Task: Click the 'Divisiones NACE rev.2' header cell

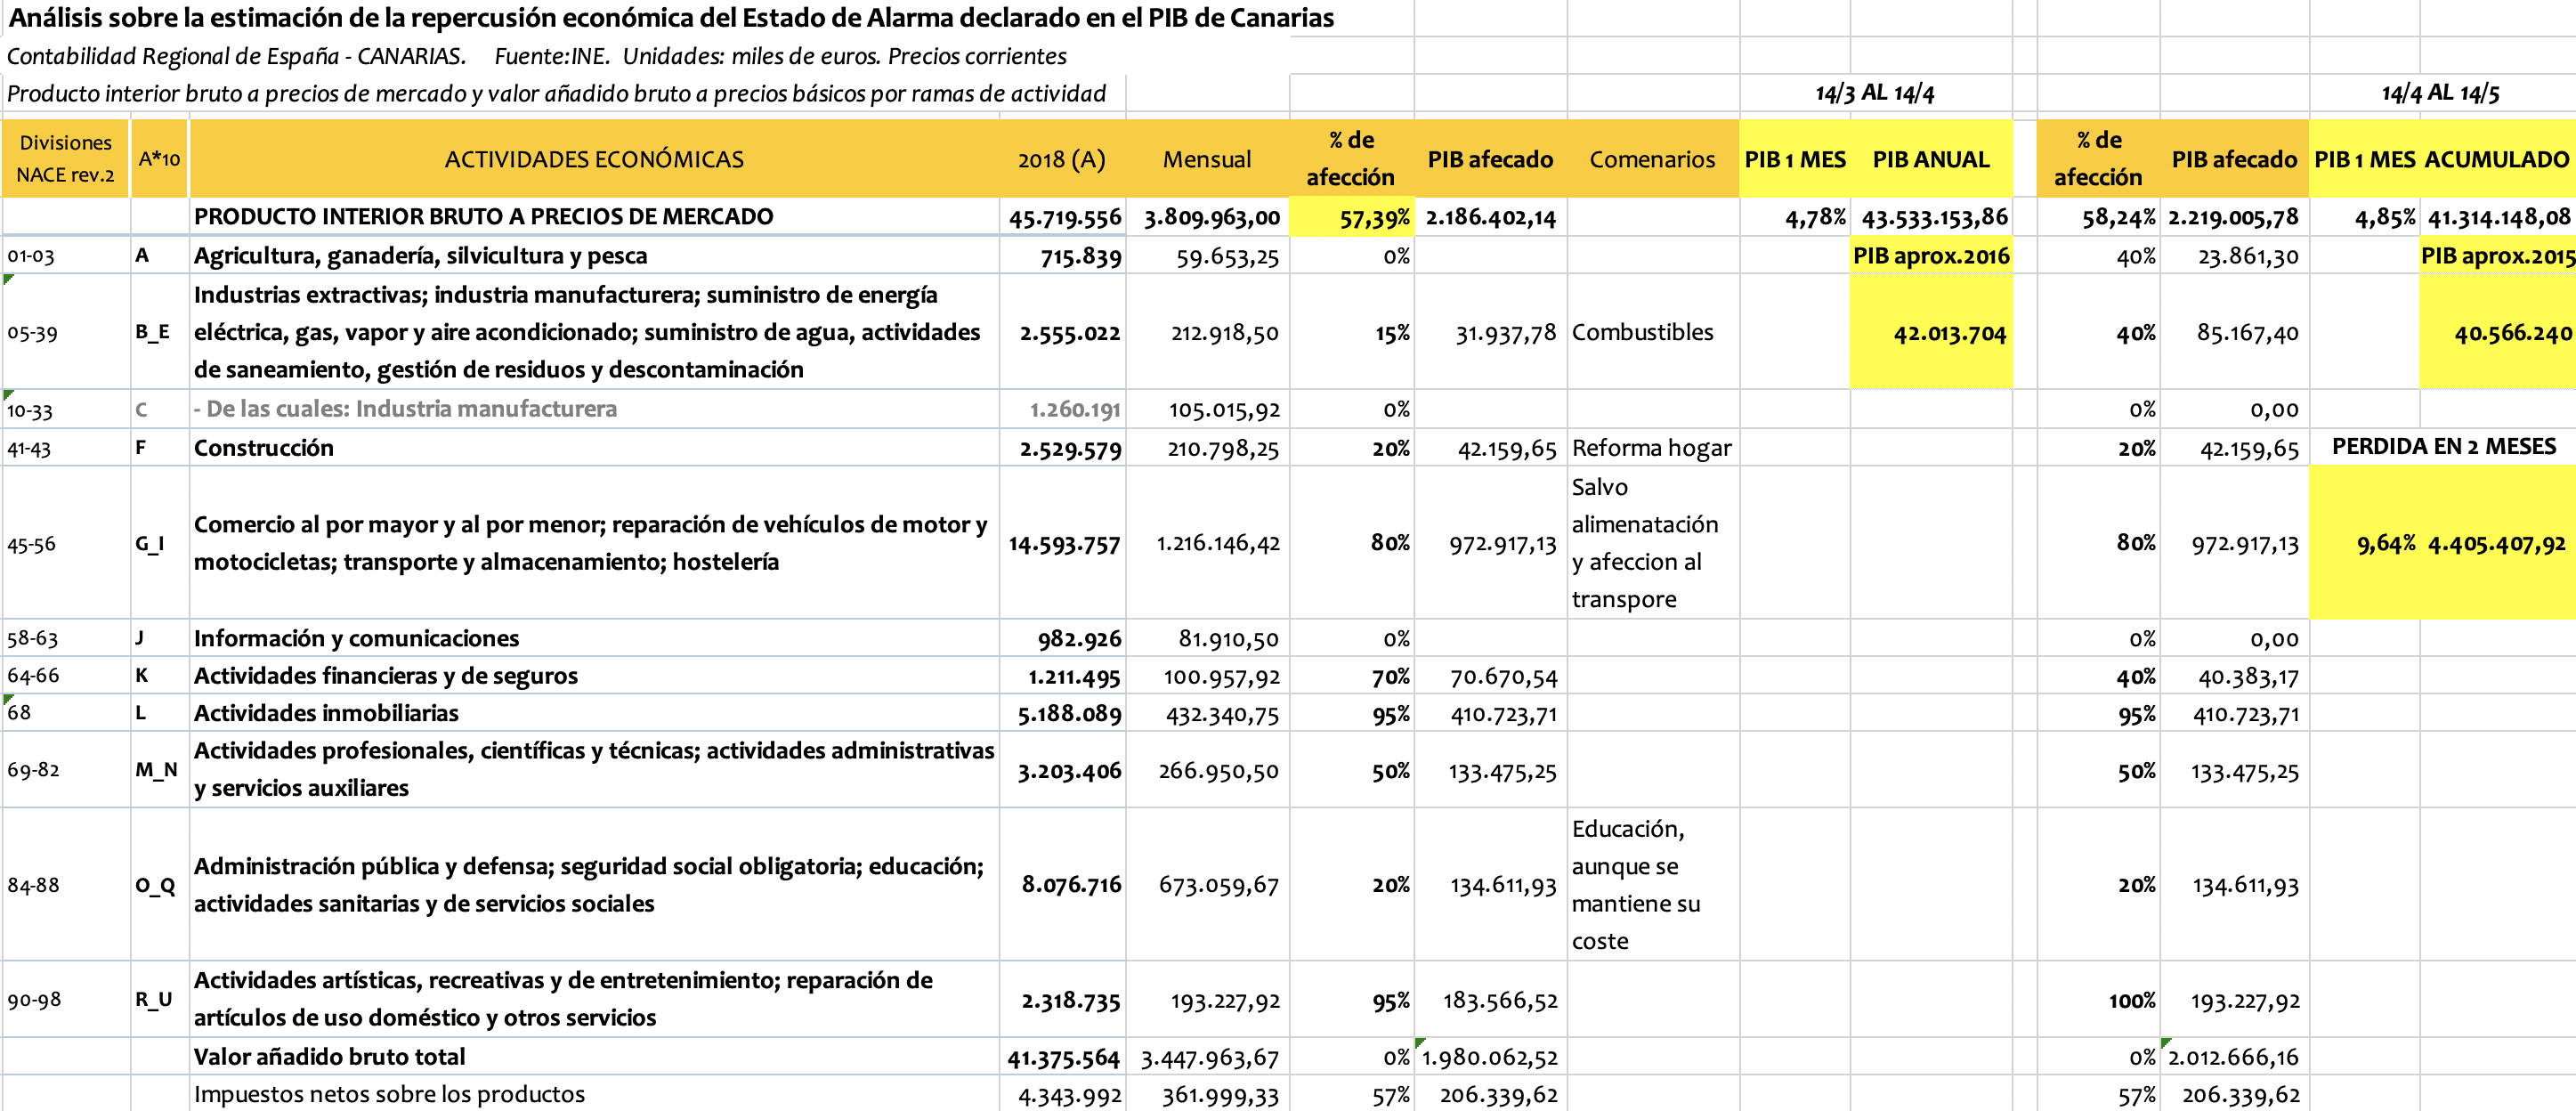Action: tap(65, 159)
